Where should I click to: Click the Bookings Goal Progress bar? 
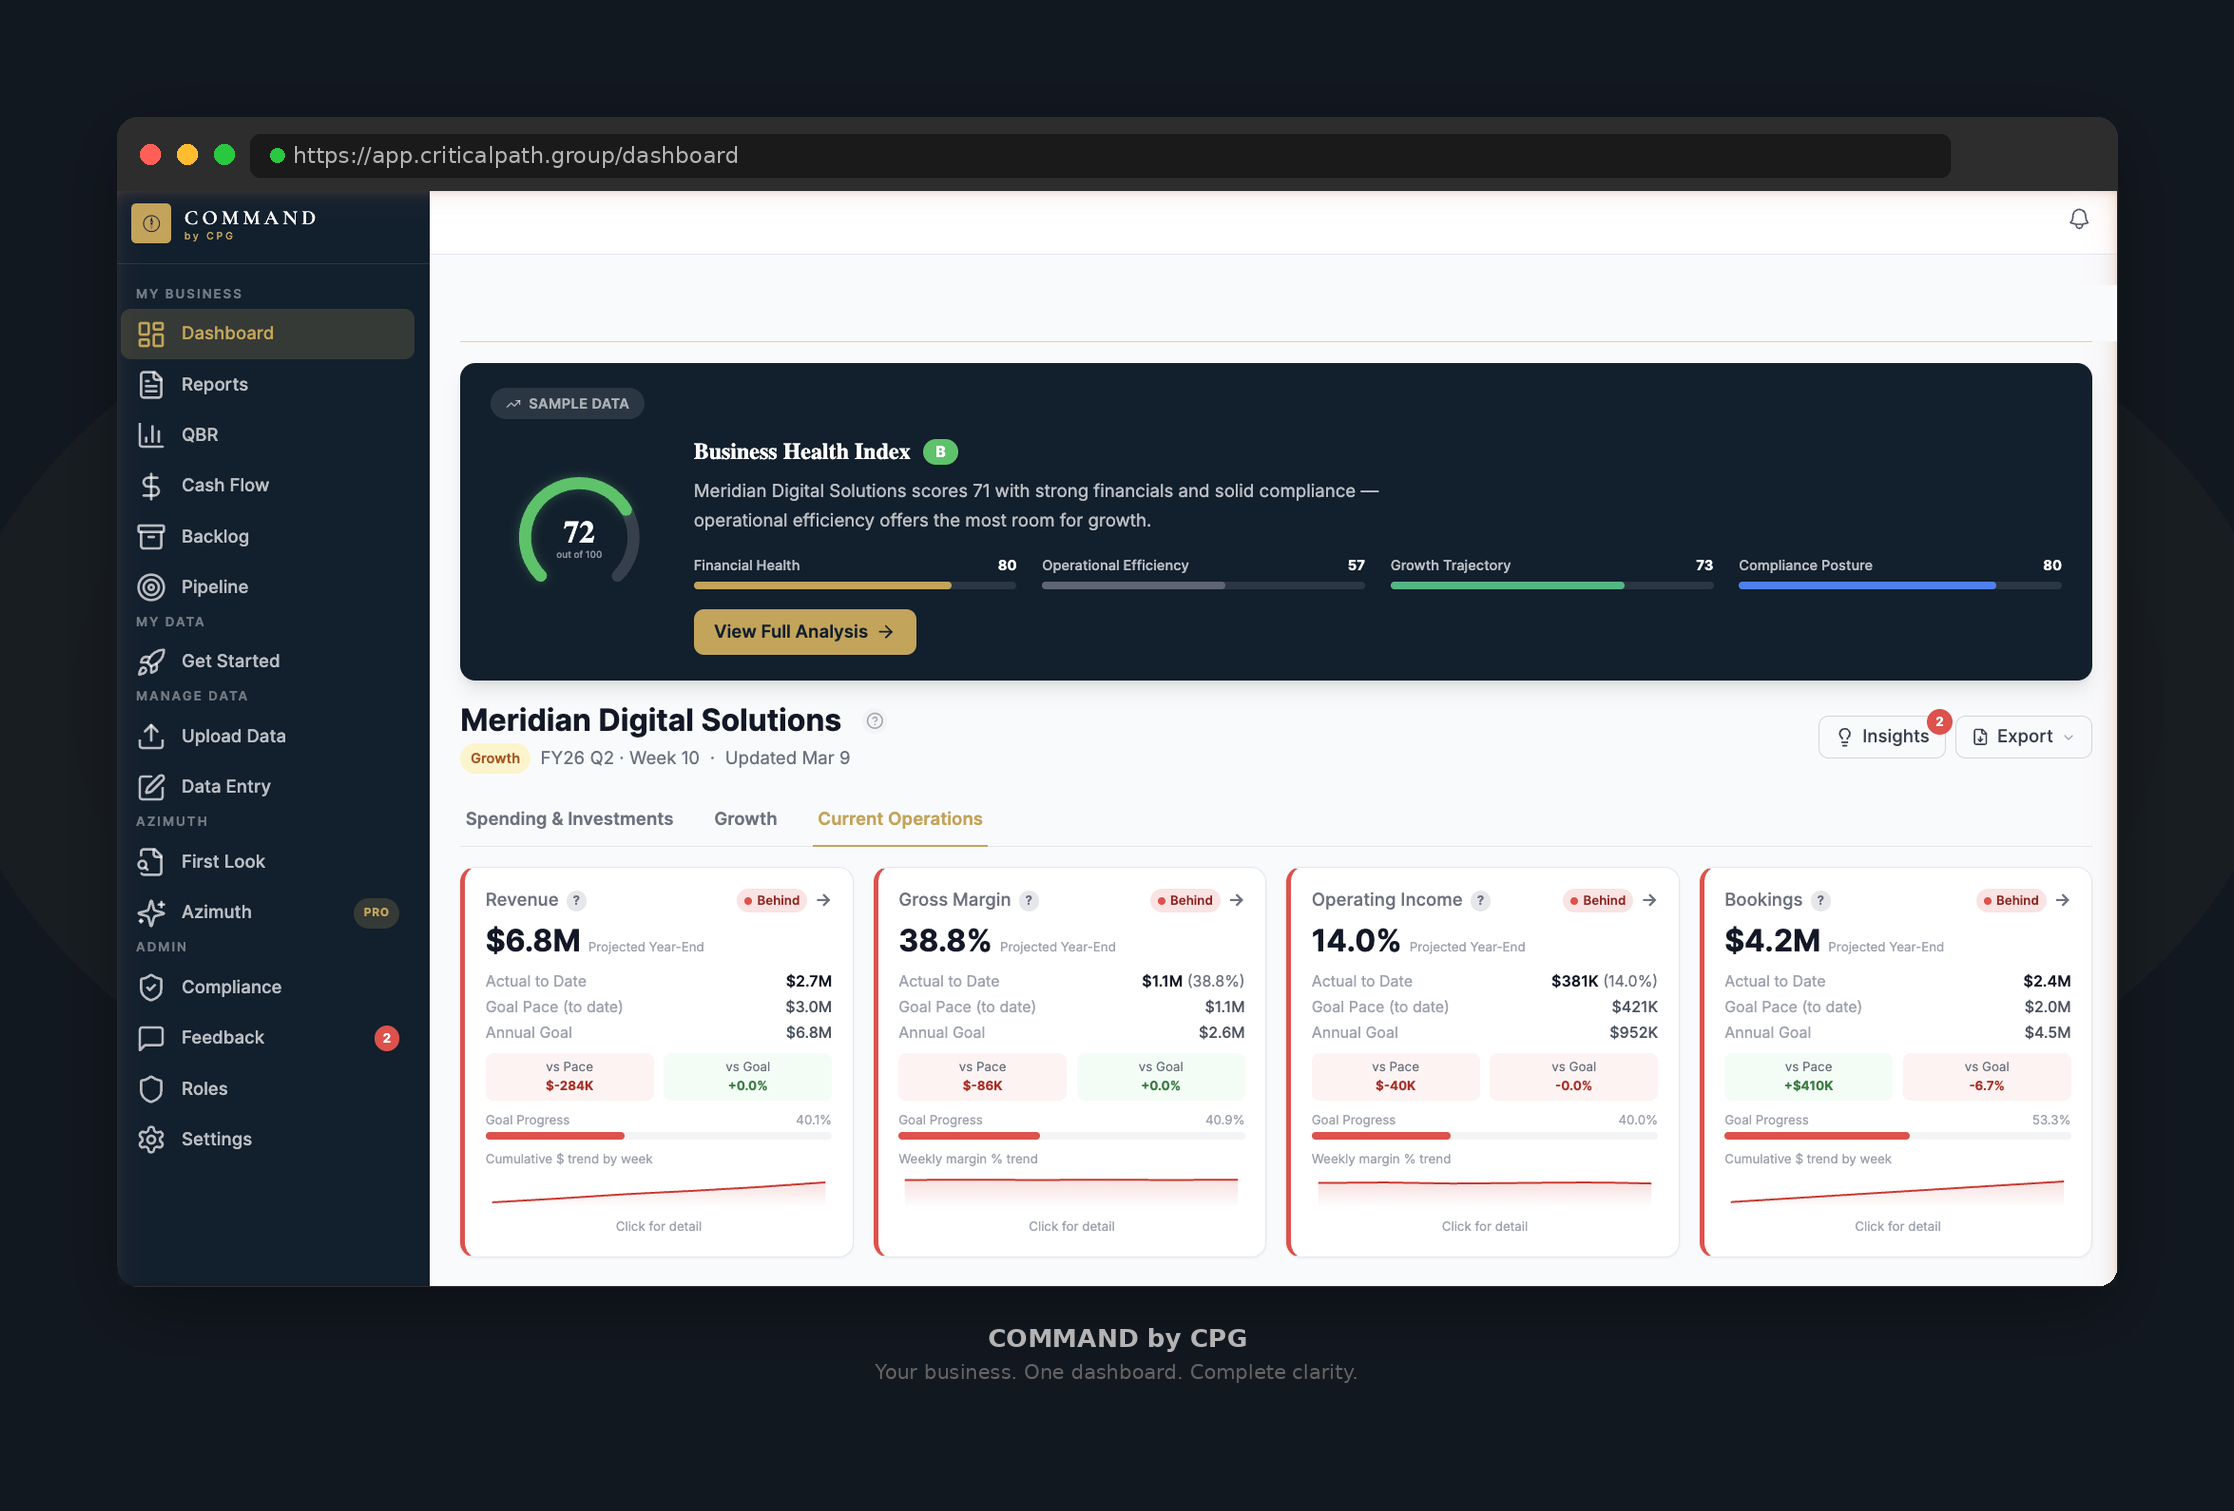[1897, 1136]
